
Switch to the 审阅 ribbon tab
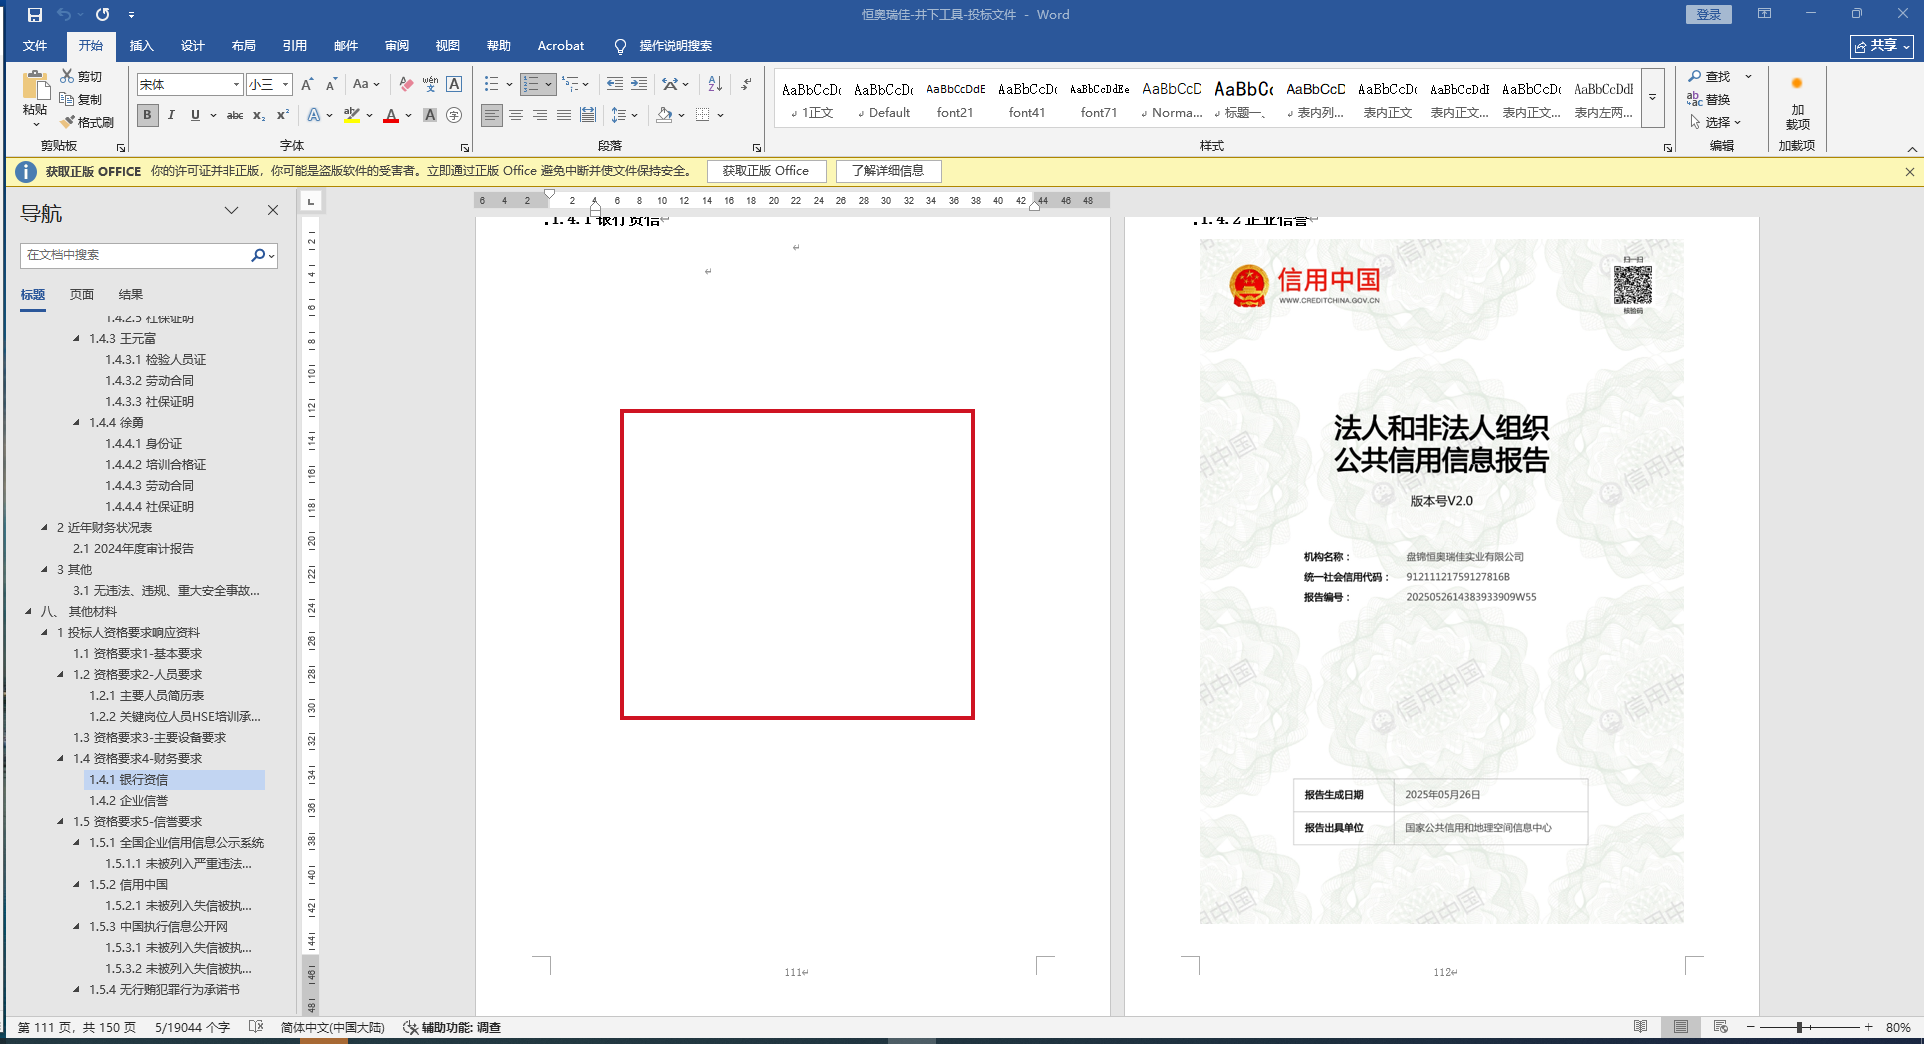coord(397,46)
